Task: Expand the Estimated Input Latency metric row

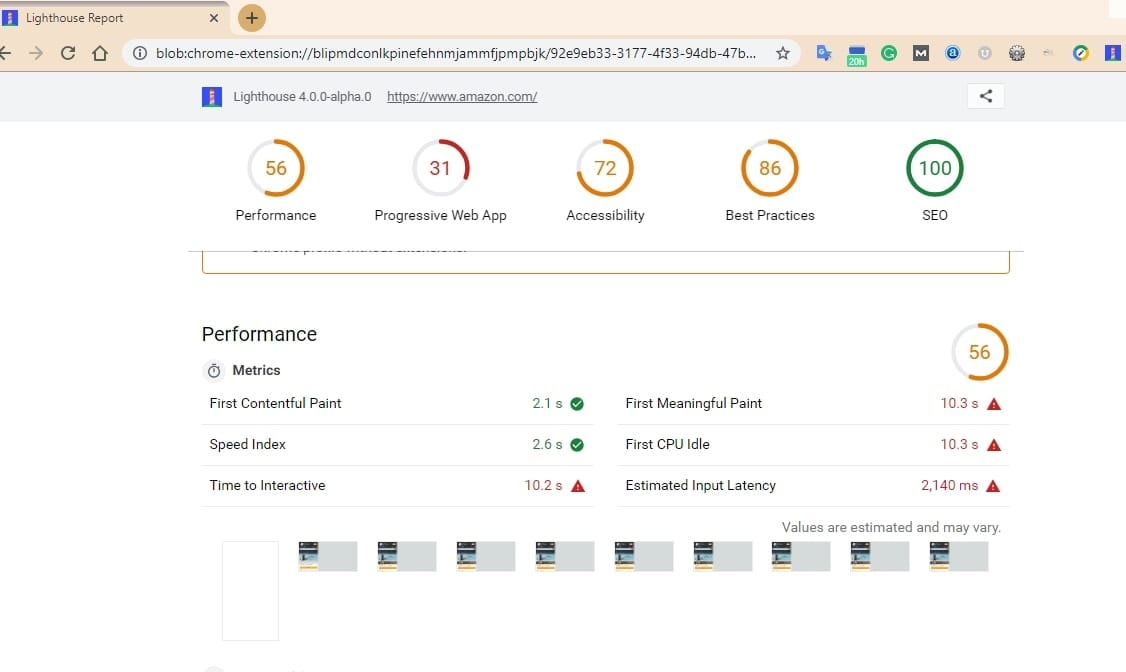Action: pos(813,485)
